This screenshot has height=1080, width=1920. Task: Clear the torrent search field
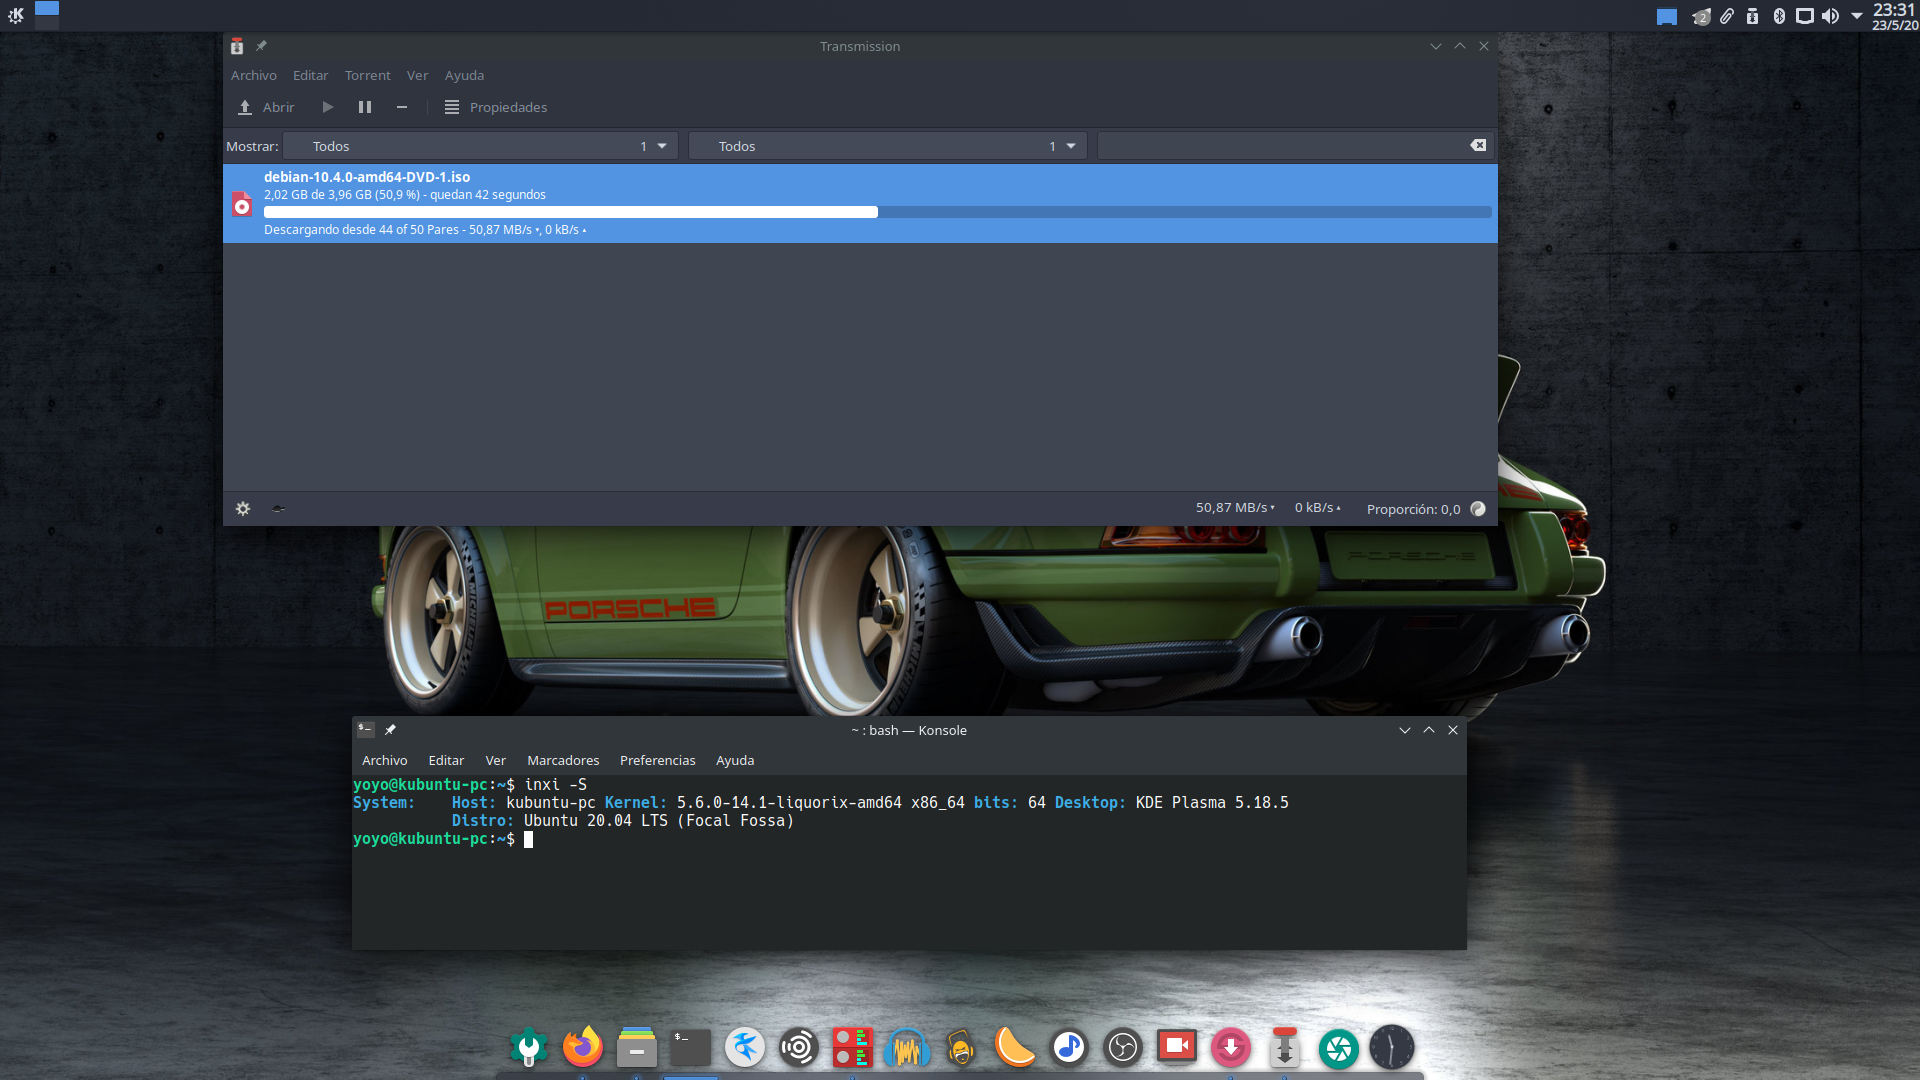click(x=1478, y=146)
